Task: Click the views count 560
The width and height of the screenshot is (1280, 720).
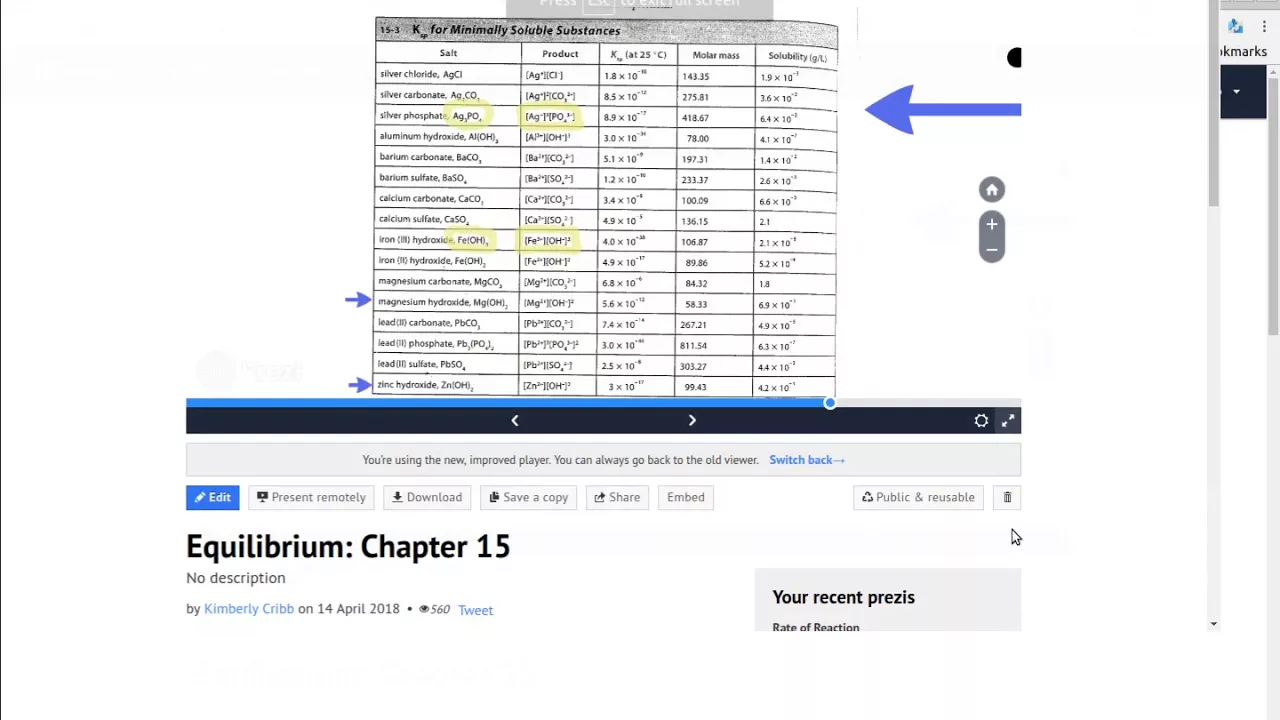Action: [435, 609]
